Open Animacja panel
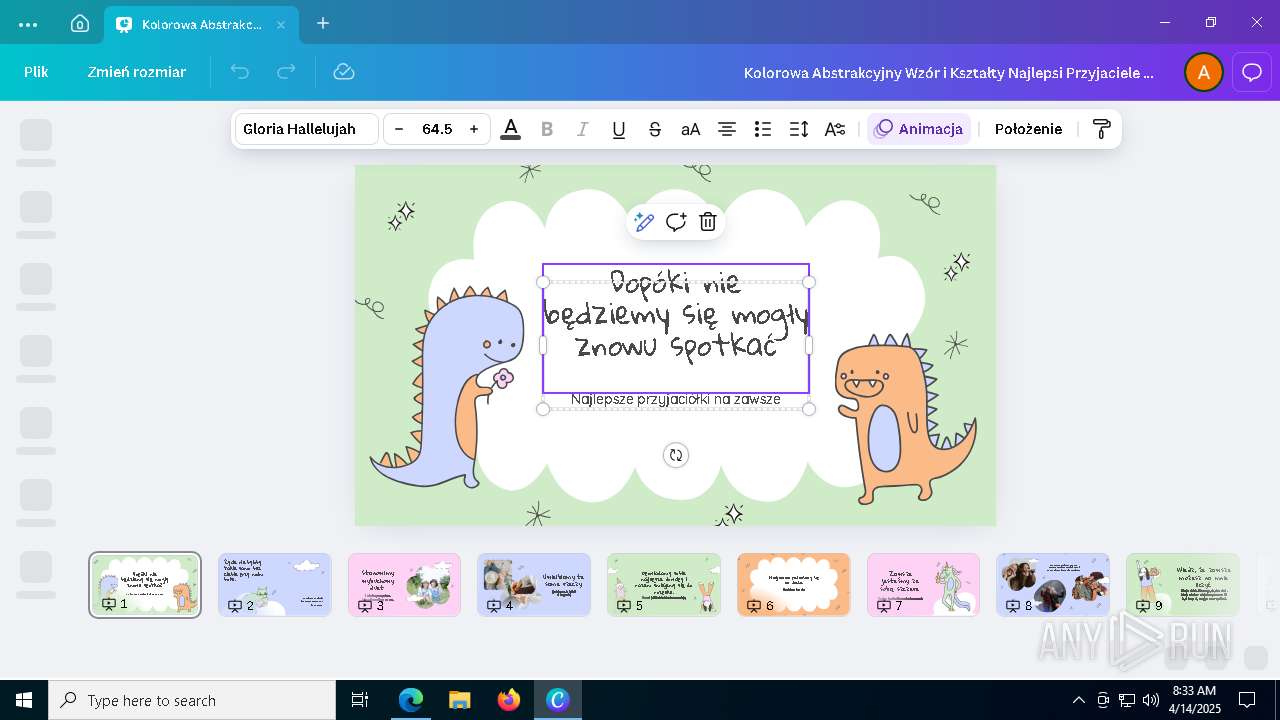Image resolution: width=1280 pixels, height=720 pixels. coord(919,129)
